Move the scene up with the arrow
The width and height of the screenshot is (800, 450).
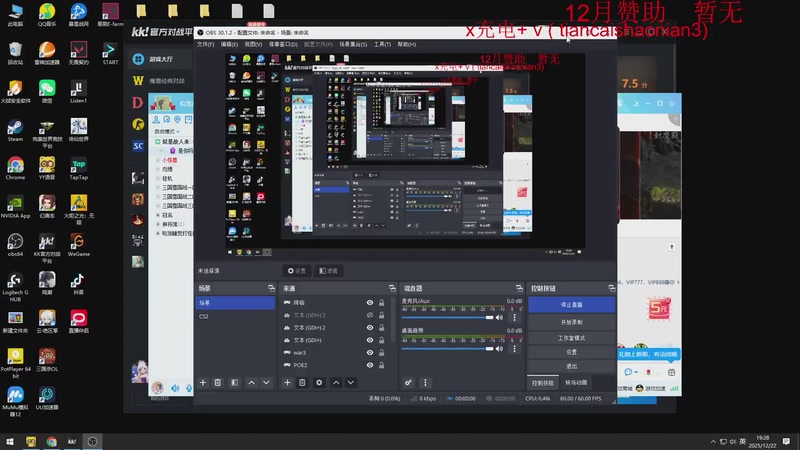point(252,382)
